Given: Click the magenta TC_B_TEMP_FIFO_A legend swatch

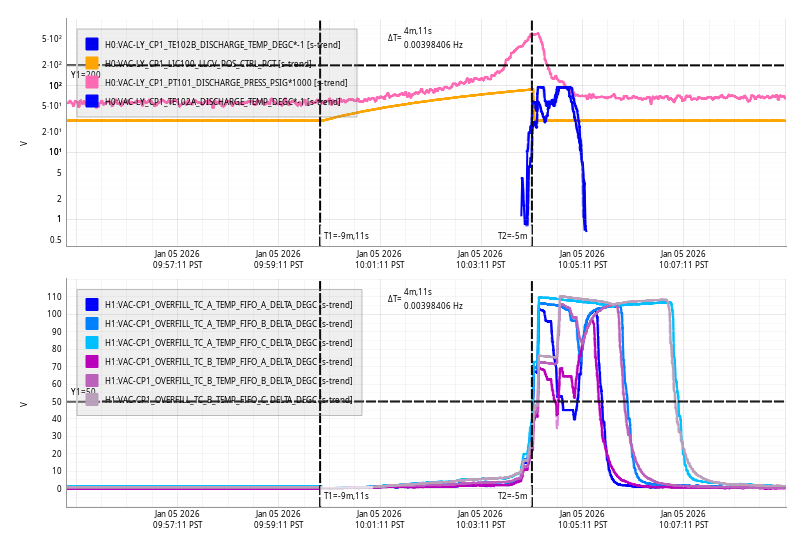Looking at the screenshot, I should 92,361.
